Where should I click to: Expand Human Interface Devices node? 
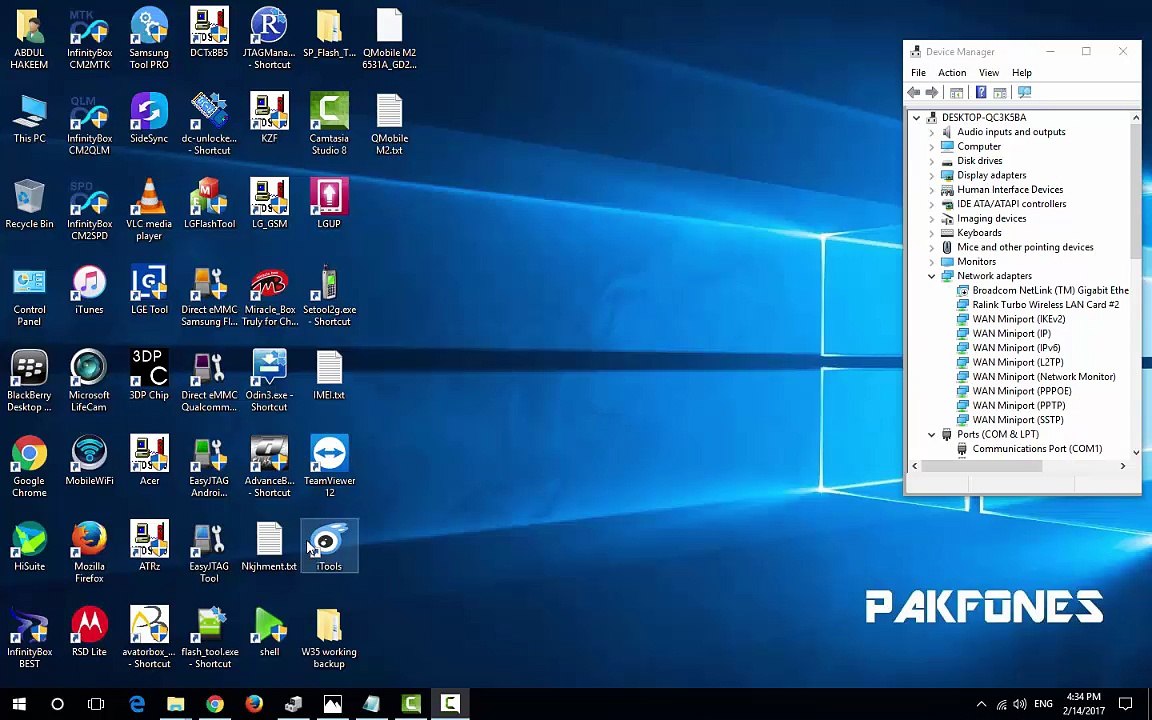[x=932, y=190]
